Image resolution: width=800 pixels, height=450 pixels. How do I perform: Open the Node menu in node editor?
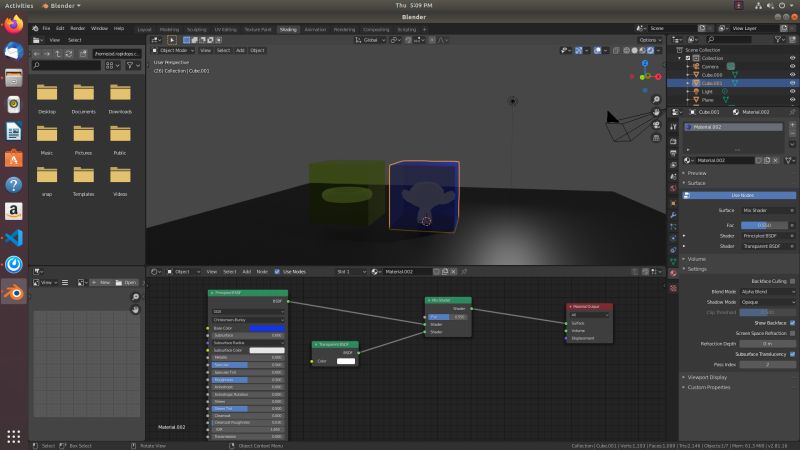262,272
